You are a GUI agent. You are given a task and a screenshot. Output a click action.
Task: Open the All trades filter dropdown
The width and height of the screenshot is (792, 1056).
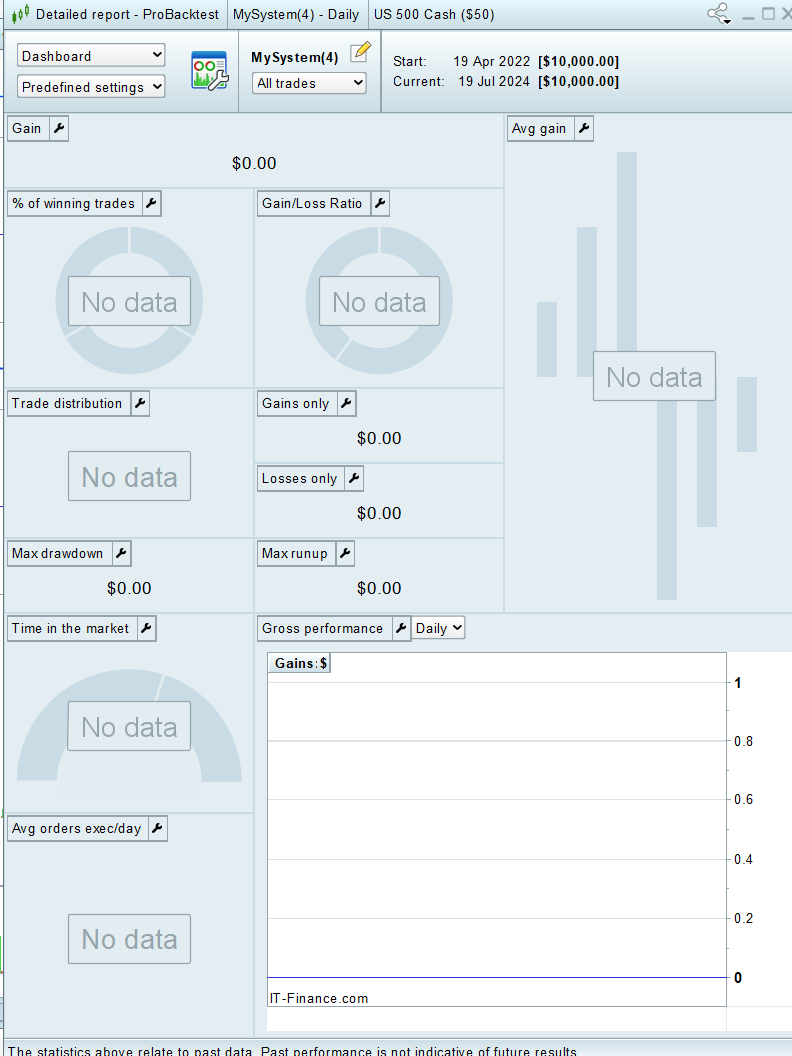(309, 83)
